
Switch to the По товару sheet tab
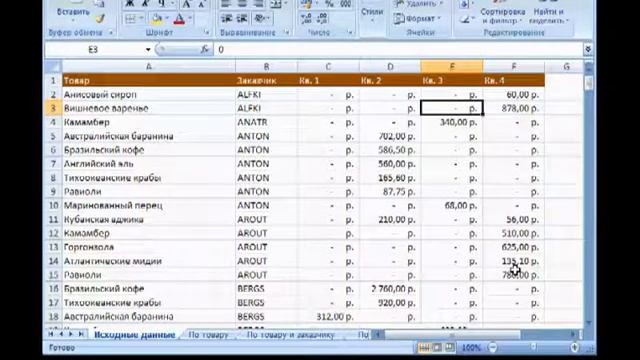pyautogui.click(x=208, y=335)
